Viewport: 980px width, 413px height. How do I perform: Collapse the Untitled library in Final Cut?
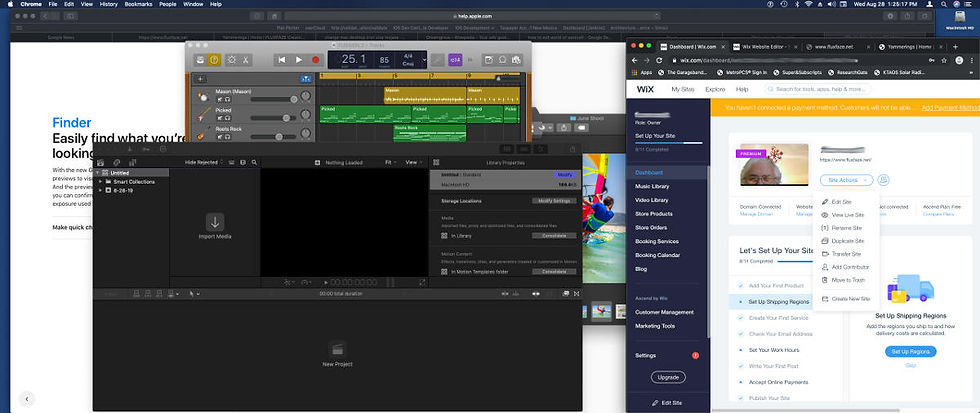(97, 173)
